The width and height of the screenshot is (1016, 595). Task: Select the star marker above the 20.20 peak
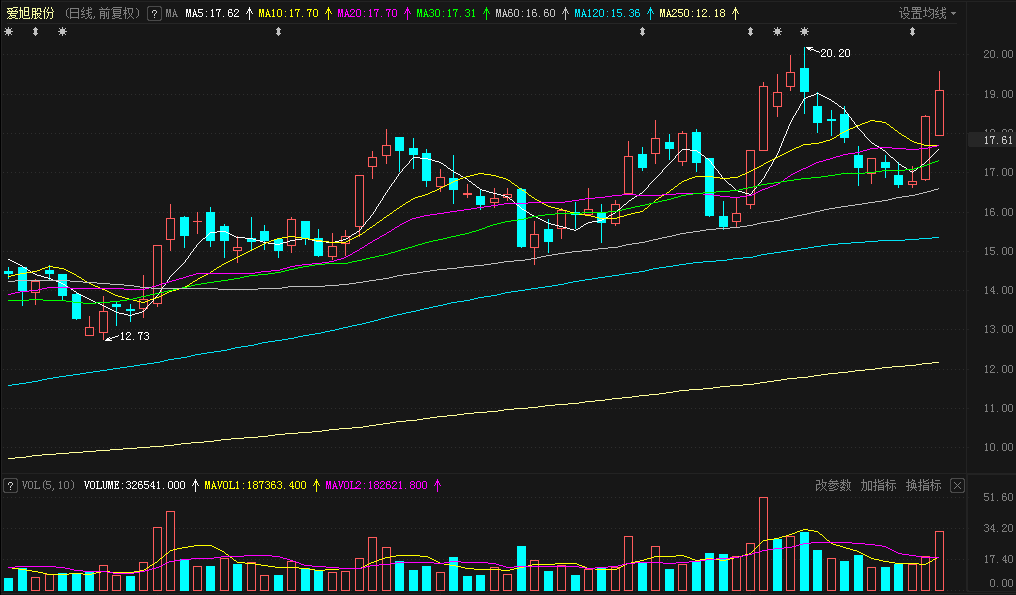804,33
